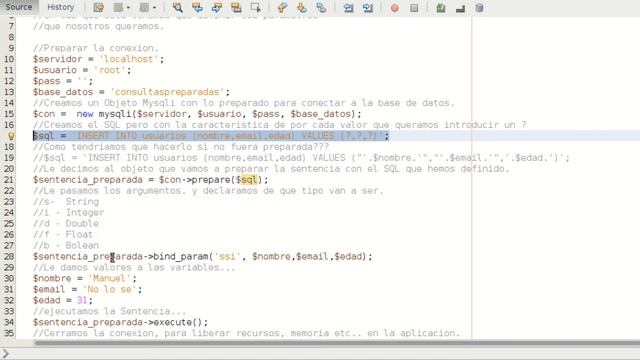The width and height of the screenshot is (640, 360).
Task: Click the grey cylinder toolbar icon
Action: [480, 7]
